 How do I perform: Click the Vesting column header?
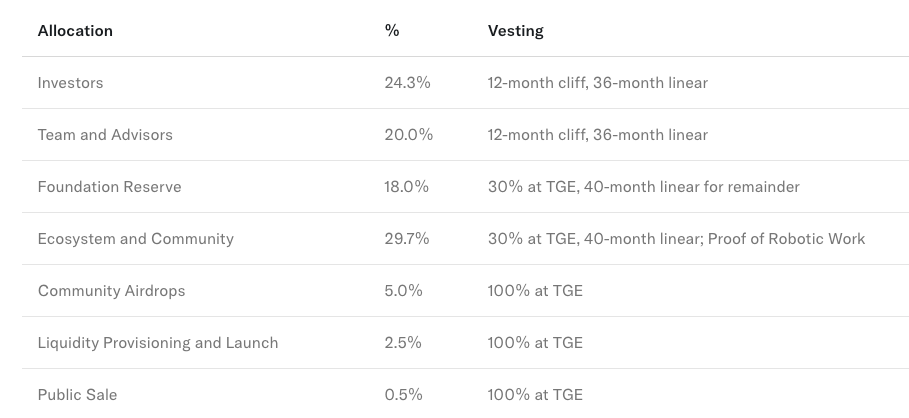pyautogui.click(x=516, y=31)
